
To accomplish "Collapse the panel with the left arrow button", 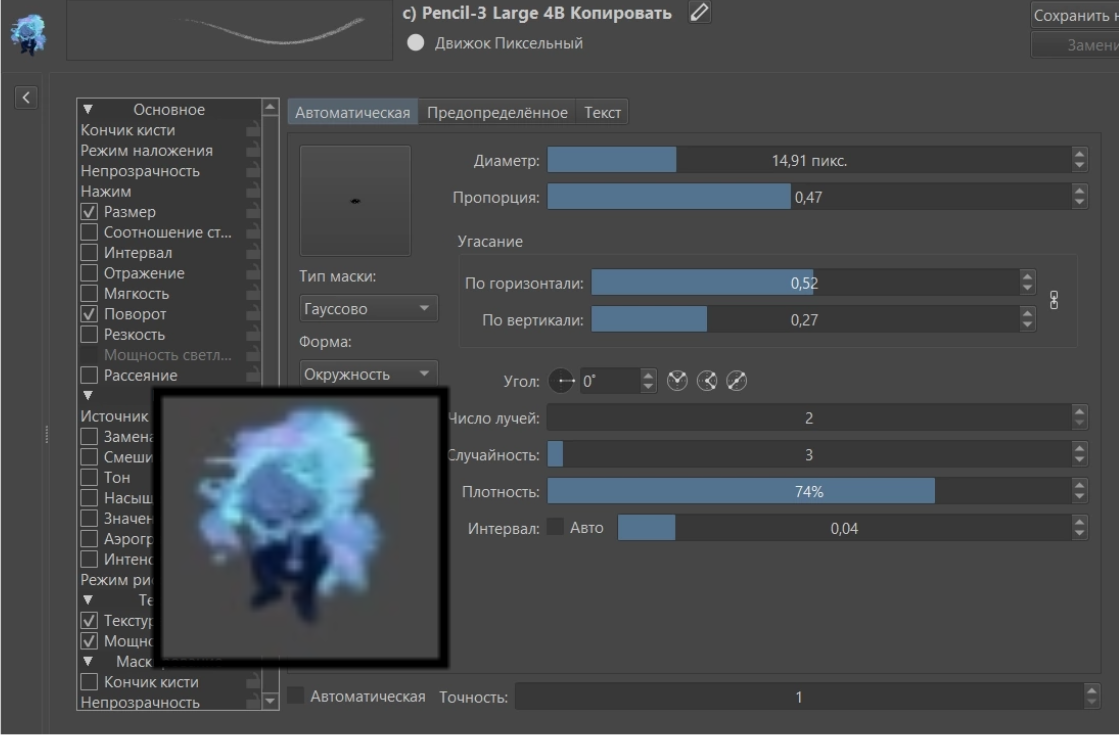I will pos(26,98).
